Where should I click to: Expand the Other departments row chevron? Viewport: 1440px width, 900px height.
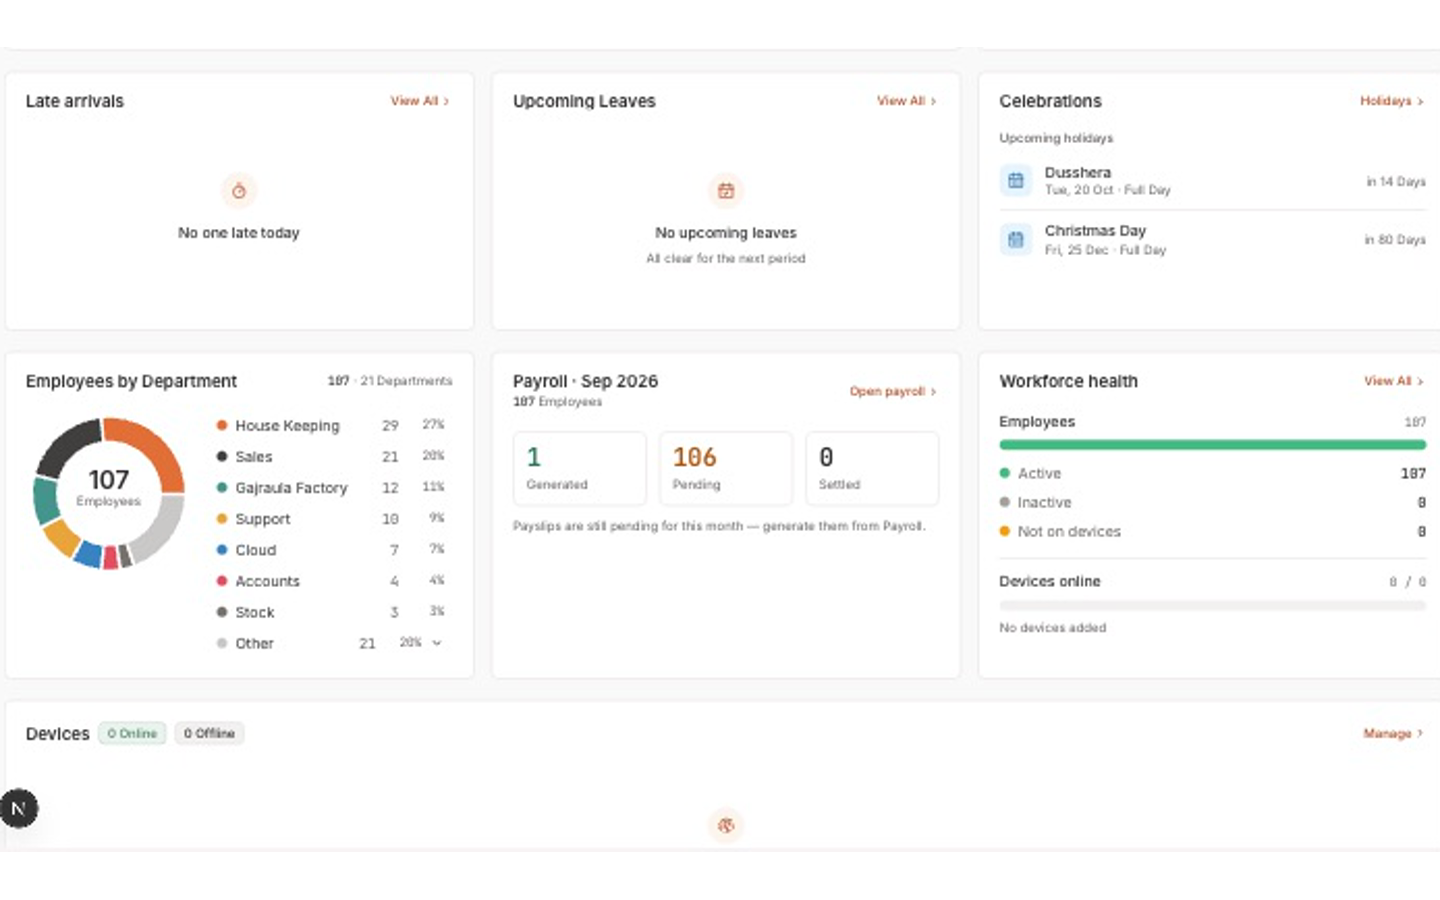pyautogui.click(x=437, y=643)
